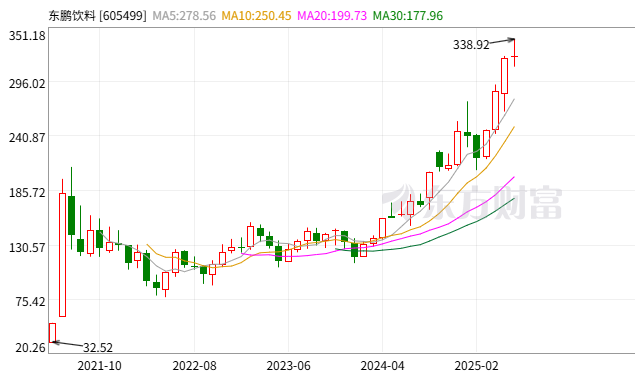Click the 东方财富 watermark logo
The height and width of the screenshot is (376, 635).
pos(472,202)
